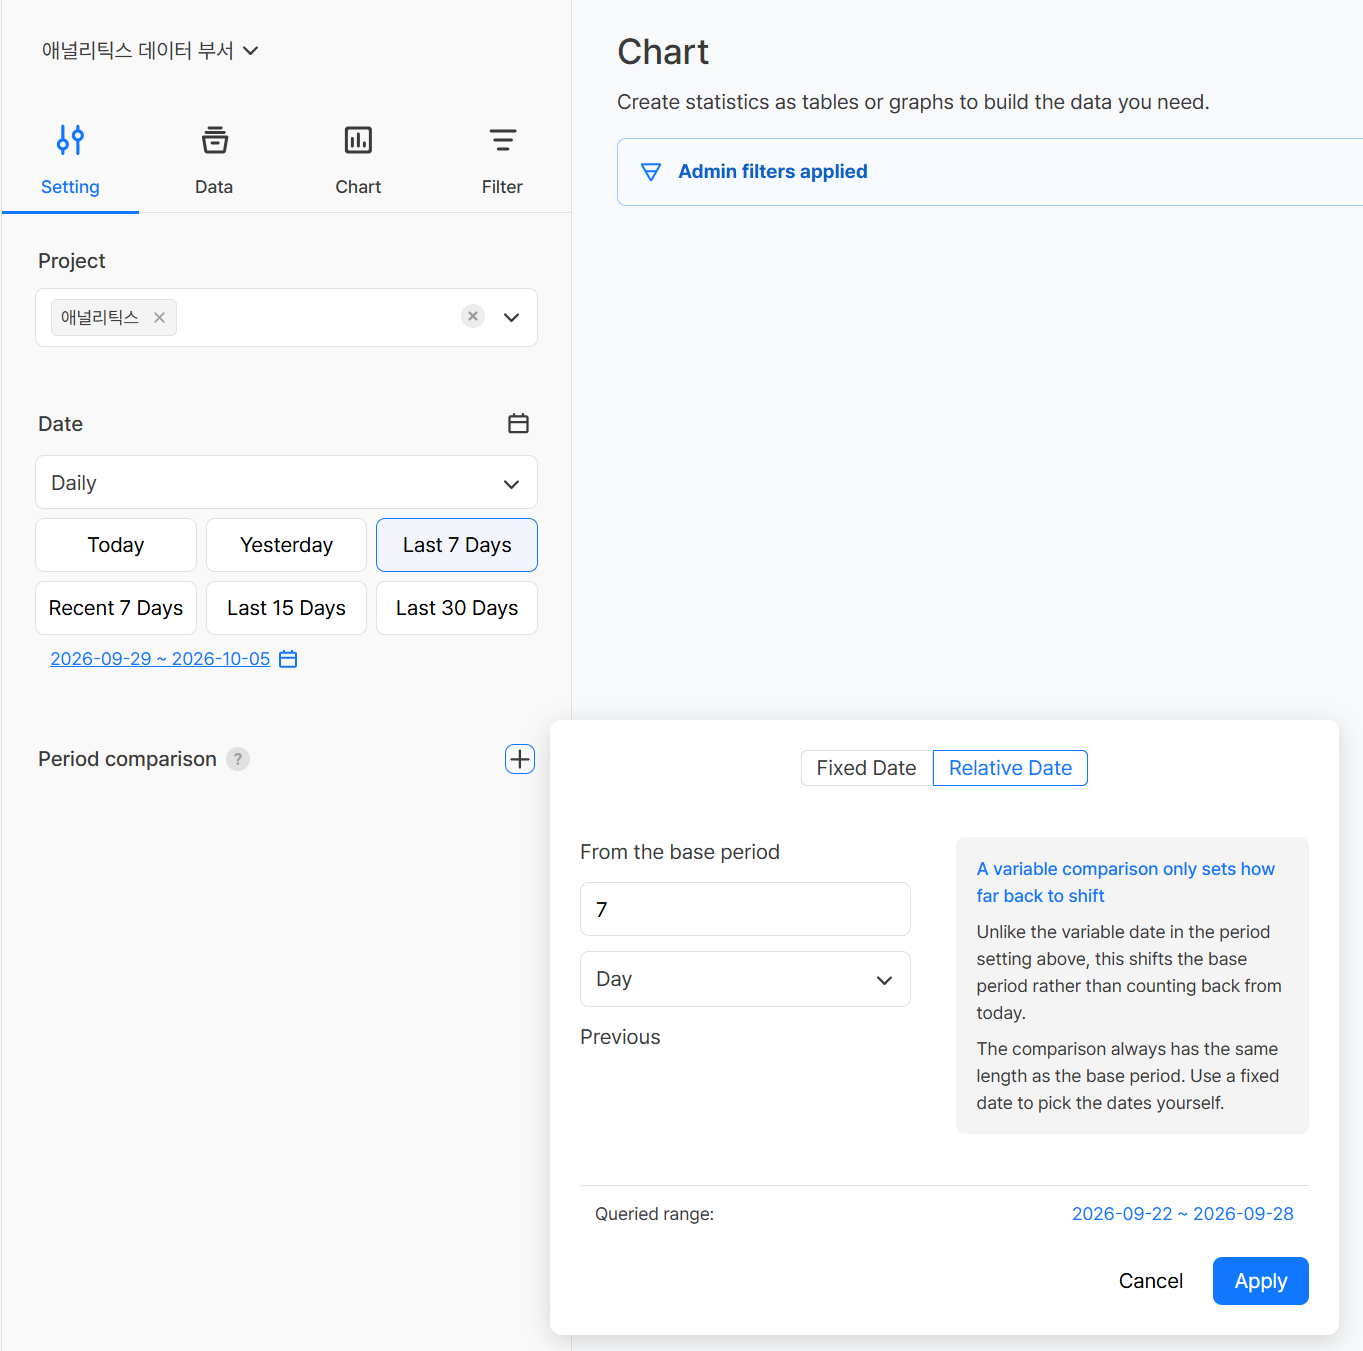Image resolution: width=1363 pixels, height=1351 pixels.
Task: Select the Relative Date option
Action: [1010, 768]
